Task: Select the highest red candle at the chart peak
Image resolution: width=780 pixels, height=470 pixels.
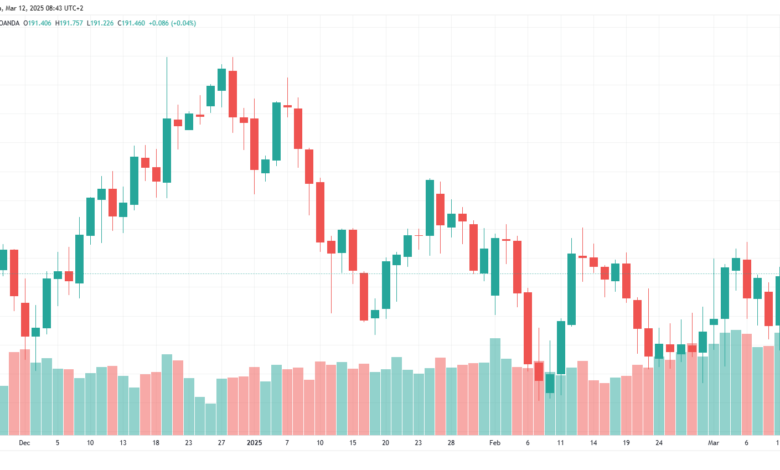Action: coord(233,94)
